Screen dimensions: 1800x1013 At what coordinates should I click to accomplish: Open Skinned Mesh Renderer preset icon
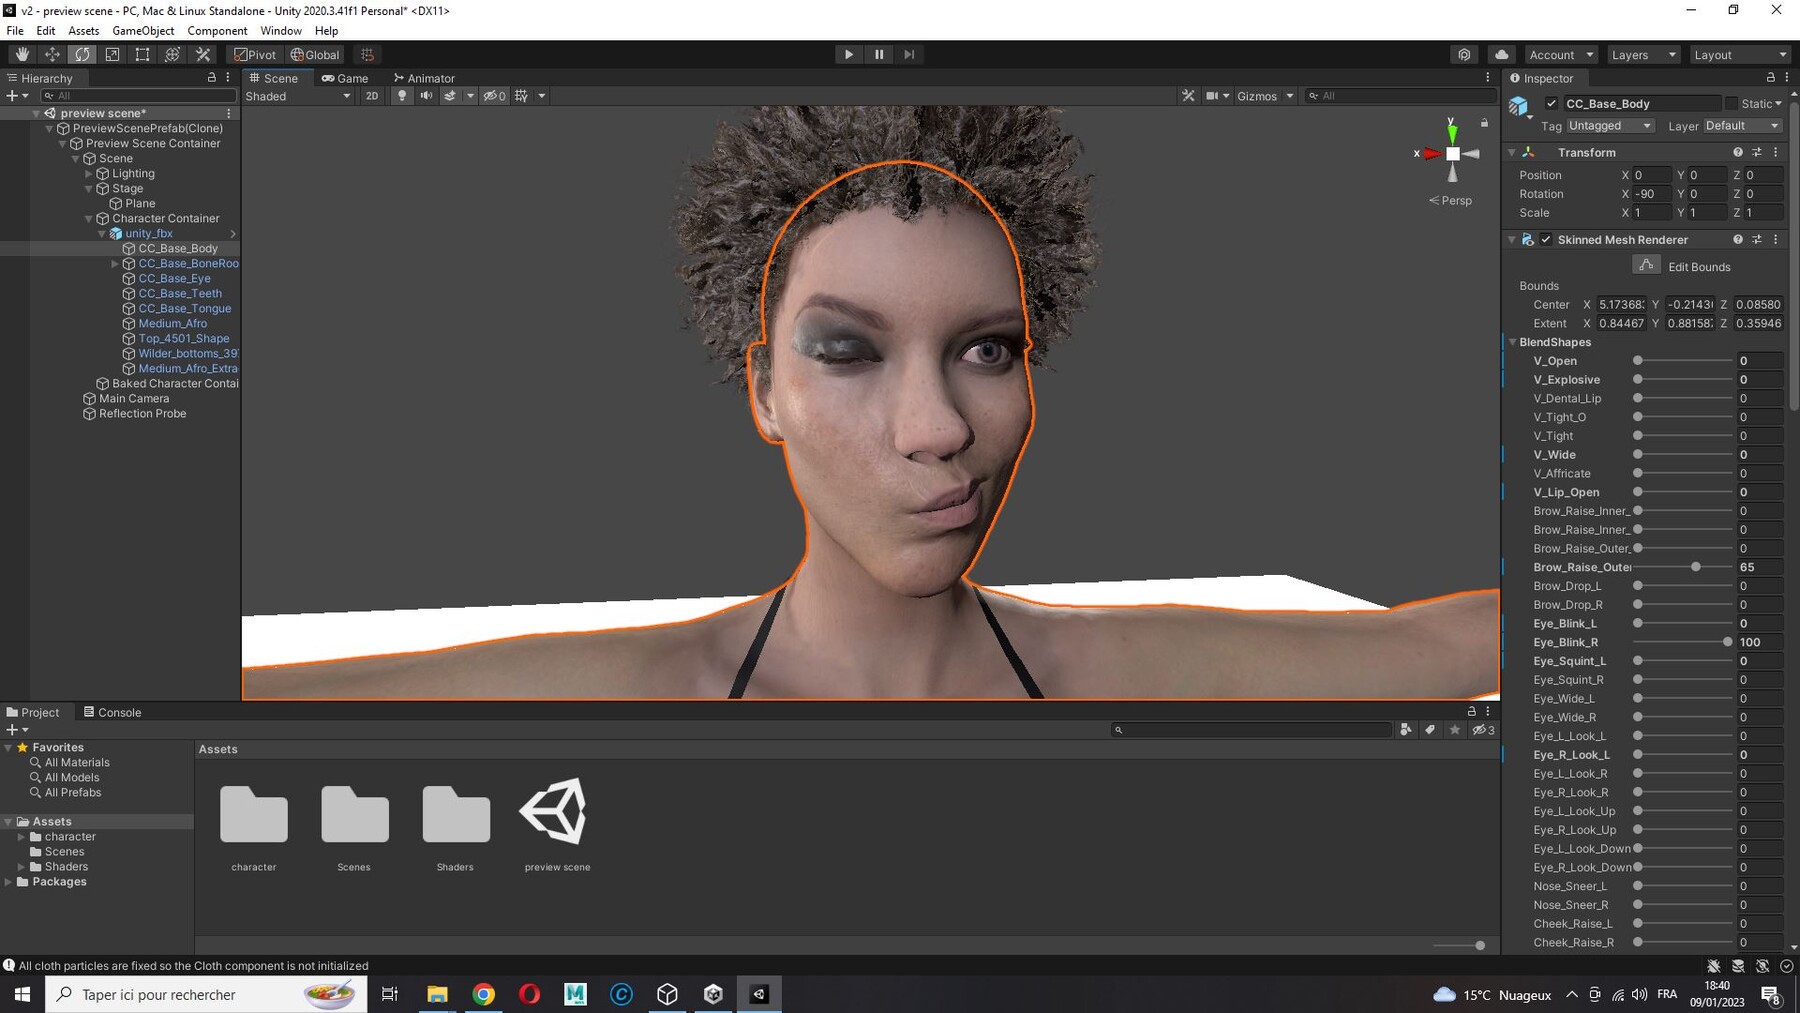[x=1757, y=240]
